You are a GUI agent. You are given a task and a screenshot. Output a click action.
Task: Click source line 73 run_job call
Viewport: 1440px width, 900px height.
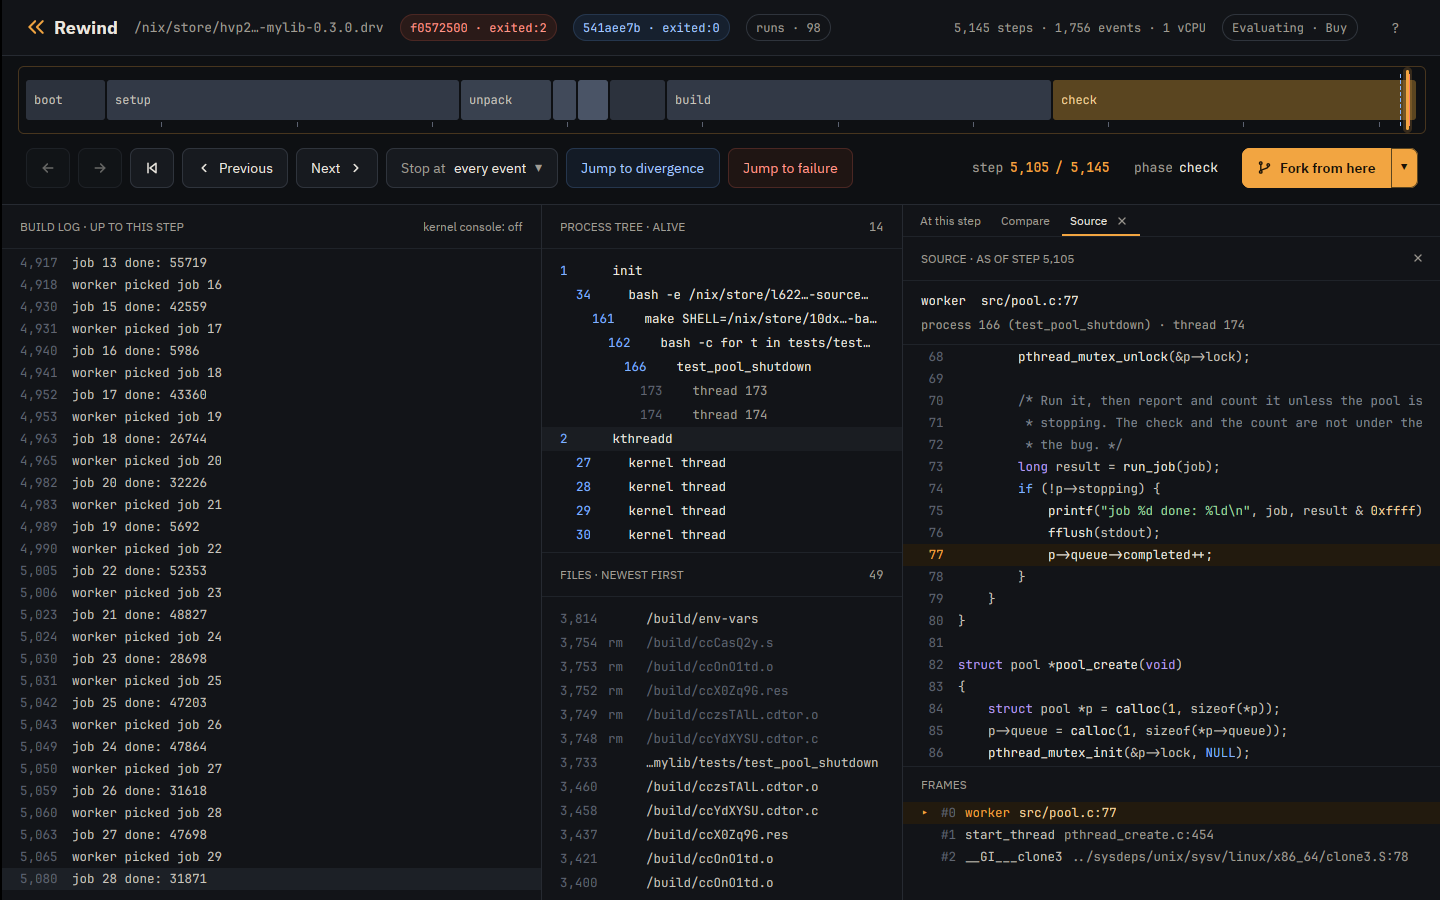(1171, 467)
